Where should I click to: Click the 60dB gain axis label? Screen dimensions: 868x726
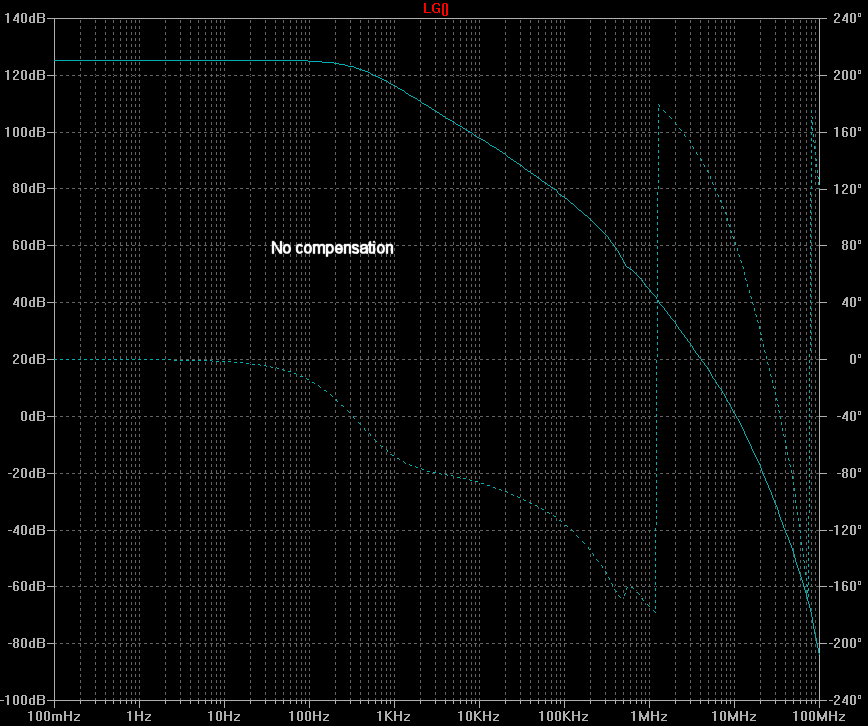click(x=29, y=245)
